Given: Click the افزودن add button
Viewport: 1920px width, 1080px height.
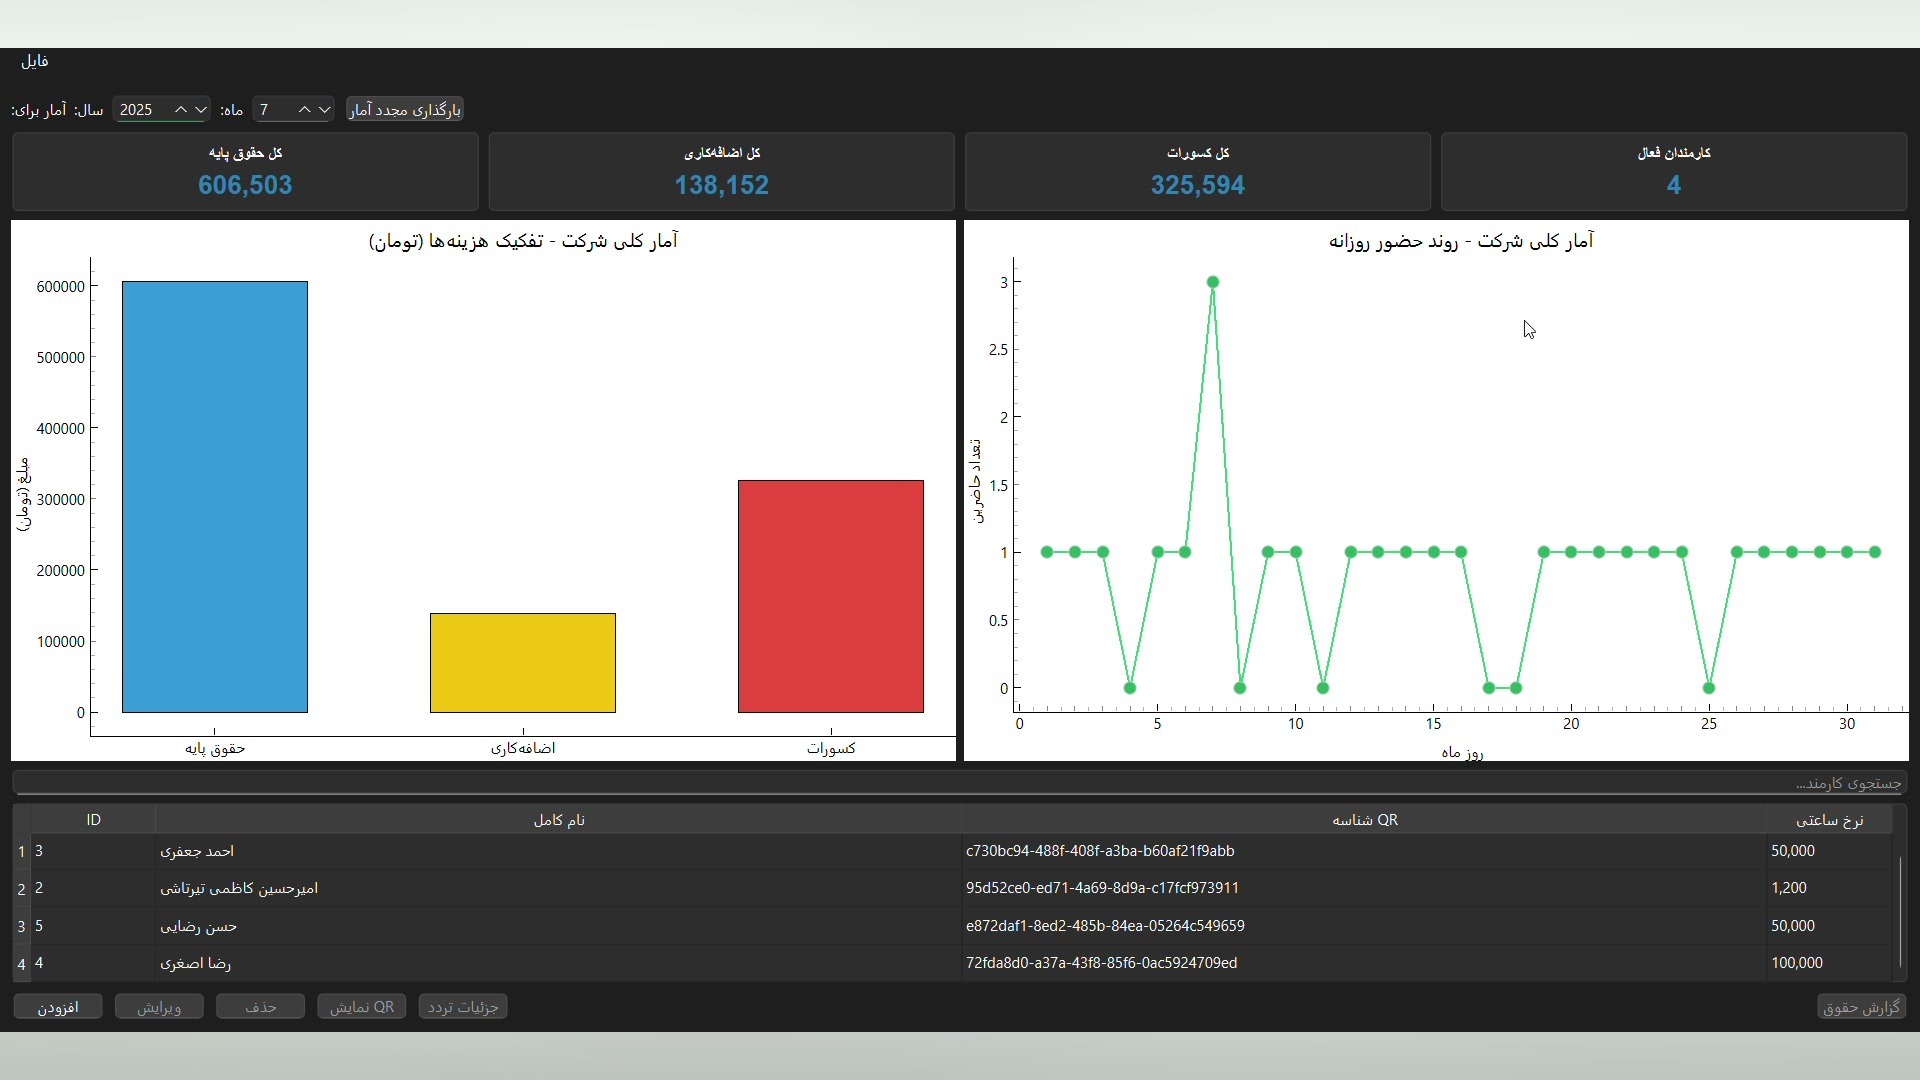Looking at the screenshot, I should point(58,1007).
